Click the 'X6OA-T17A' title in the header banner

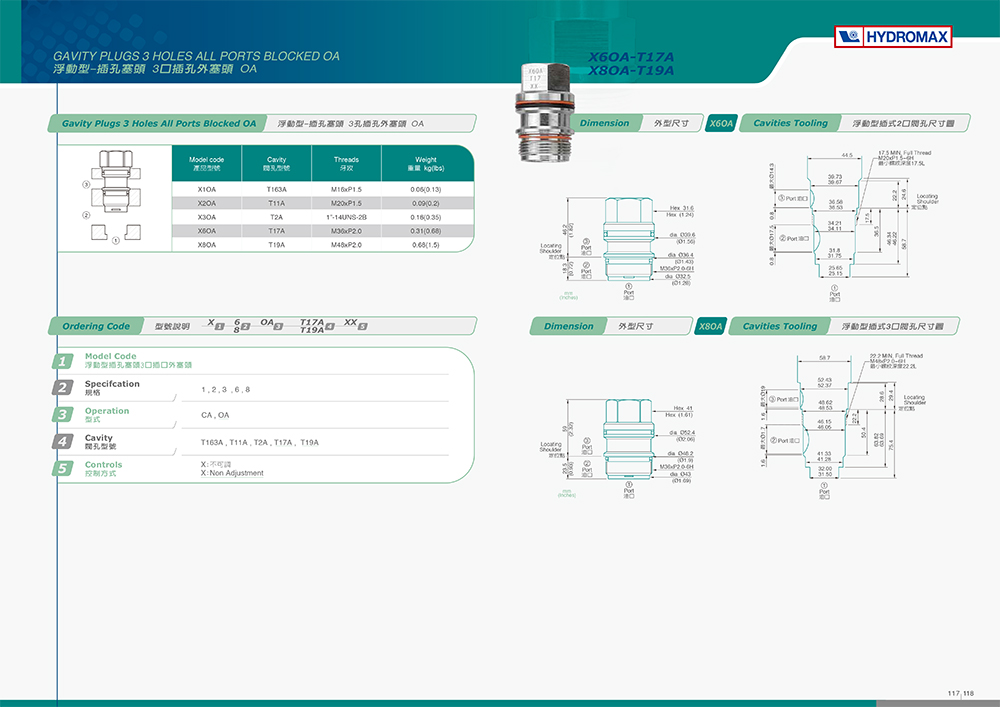pyautogui.click(x=631, y=57)
